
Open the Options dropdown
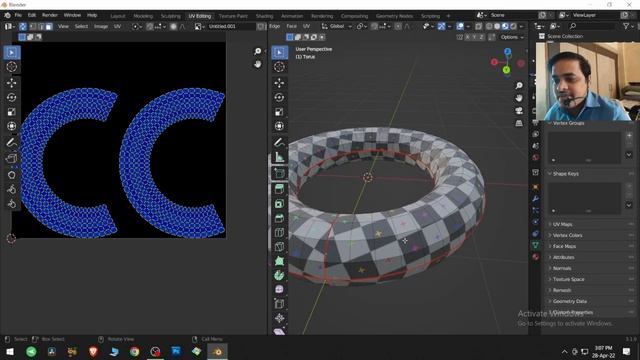coord(512,37)
